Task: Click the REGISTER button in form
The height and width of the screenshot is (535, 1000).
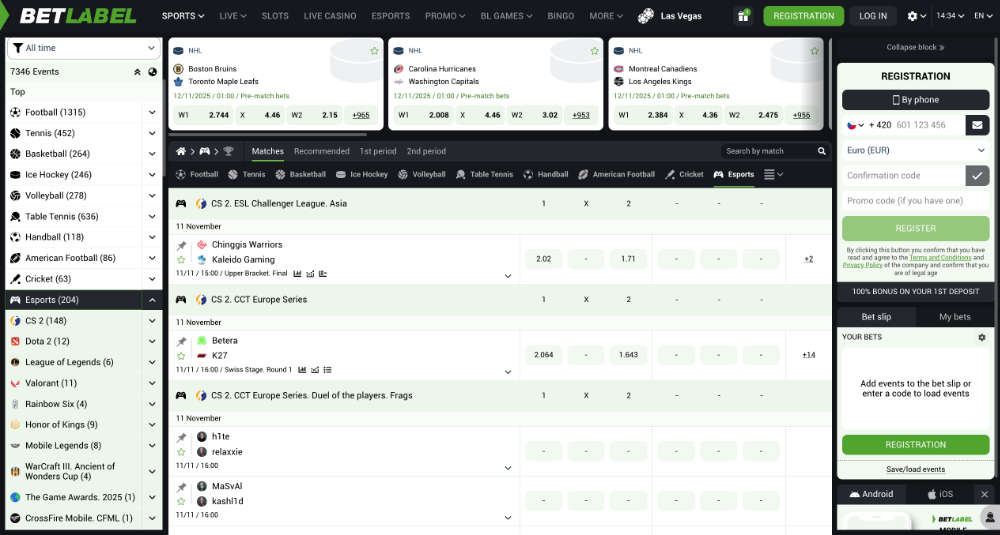Action: (x=915, y=228)
